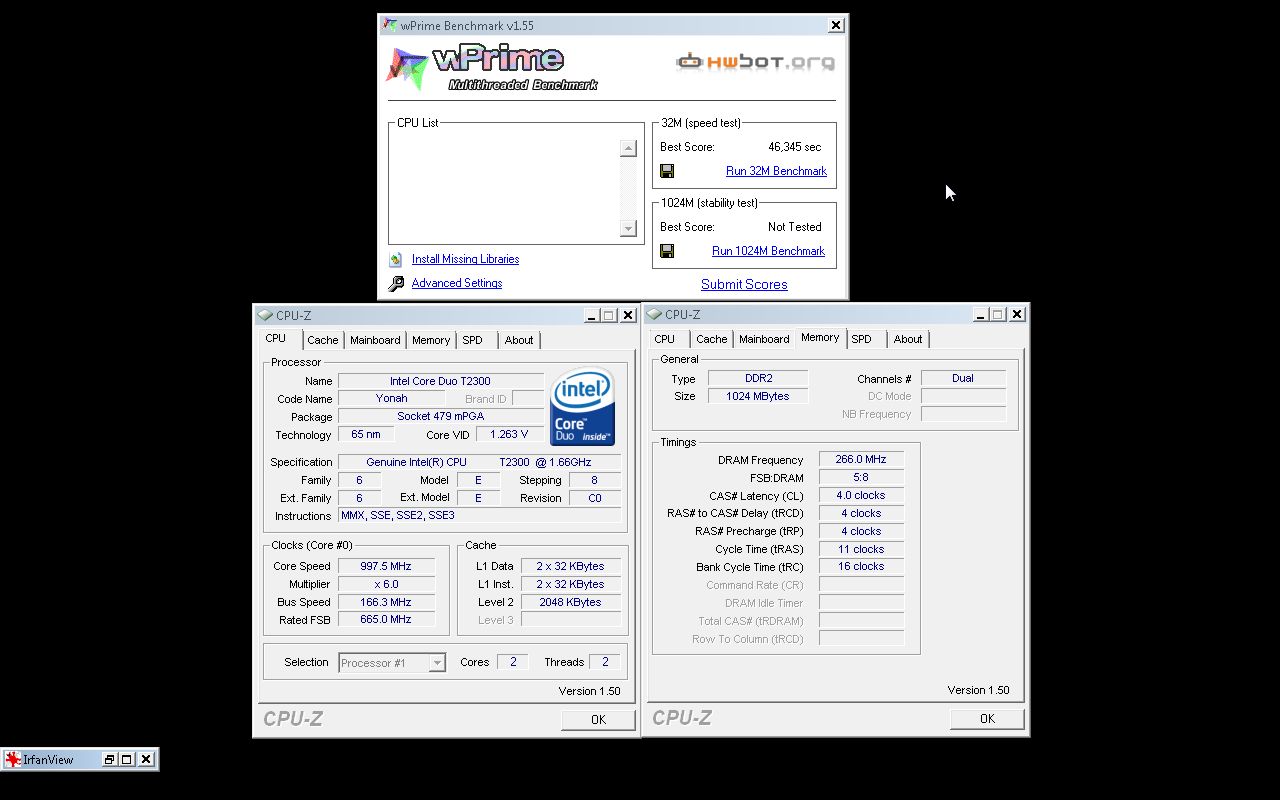This screenshot has height=800, width=1280.
Task: Click the 32M Best Score 46,345 sec
Action: pyautogui.click(x=794, y=147)
